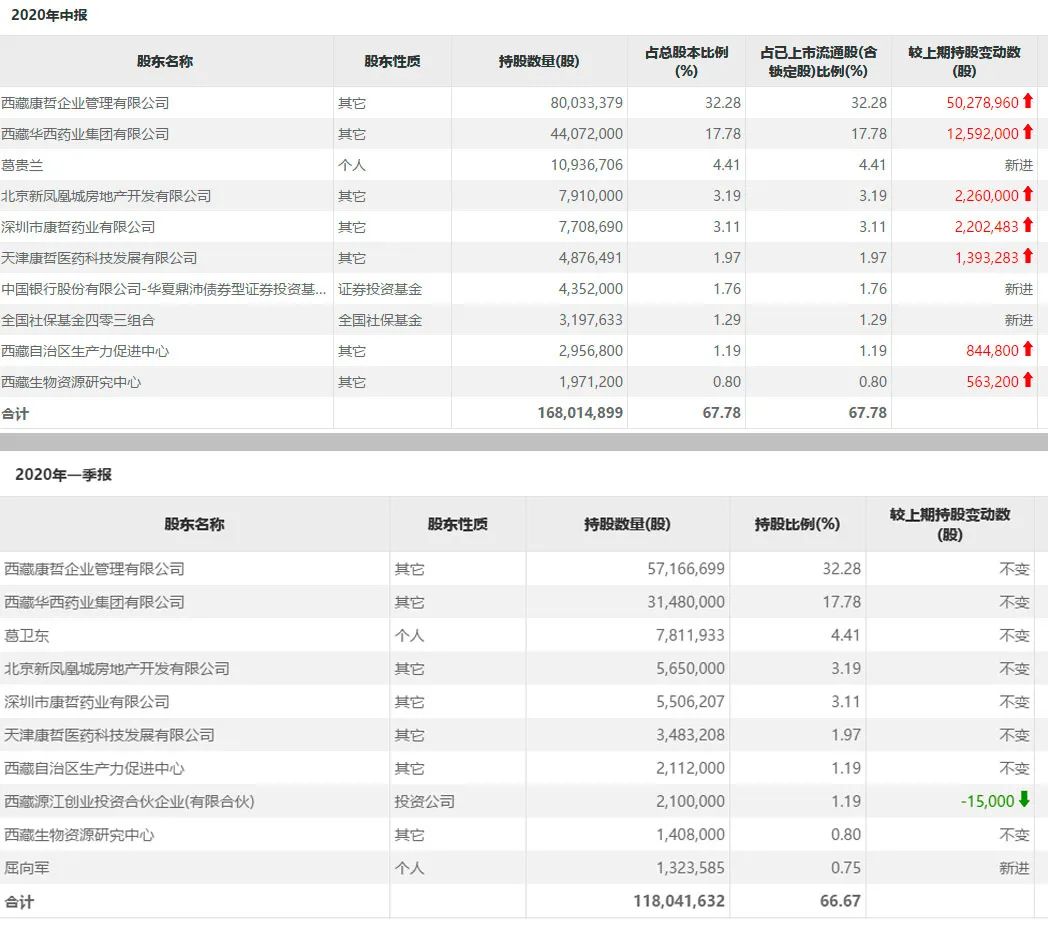Click the holding value 31,480,000
Image resolution: width=1048 pixels, height=928 pixels.
(x=686, y=602)
